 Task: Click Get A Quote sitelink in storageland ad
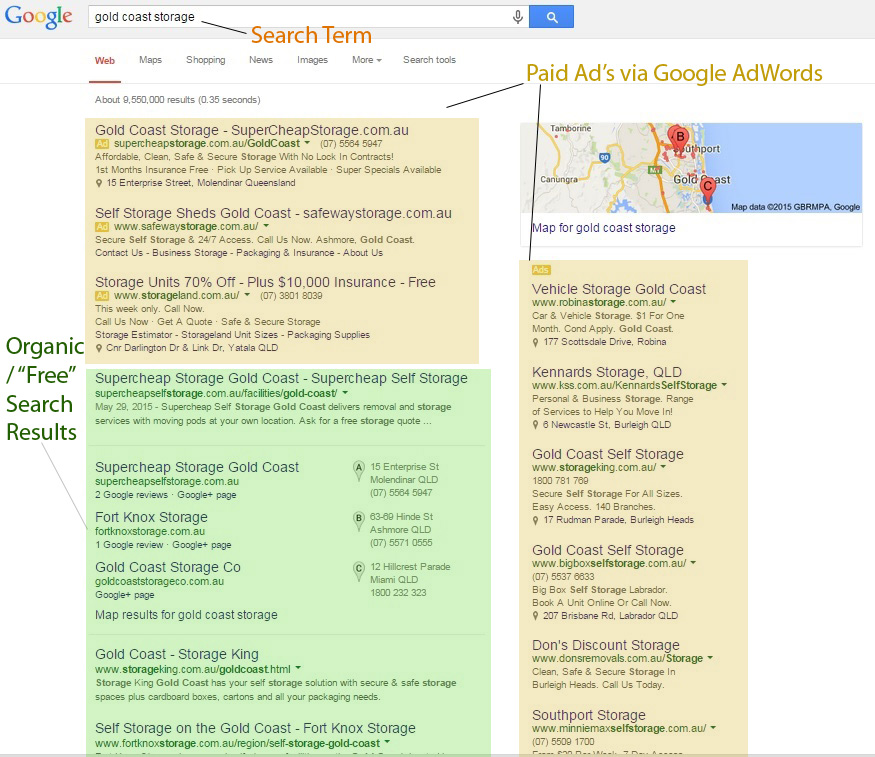point(185,322)
